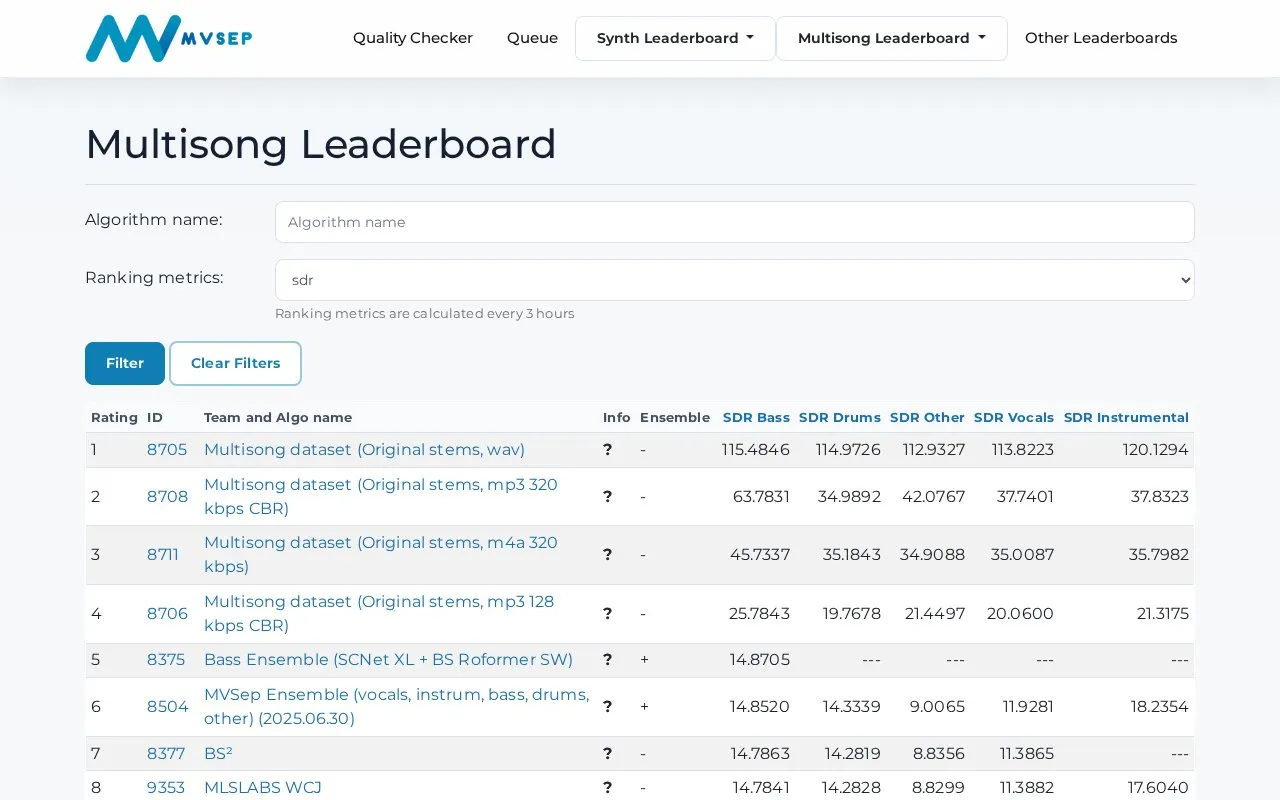The image size is (1280, 800).
Task: Open Multisong dataset mp3 128 kbps CBR link
Action: [x=379, y=613]
